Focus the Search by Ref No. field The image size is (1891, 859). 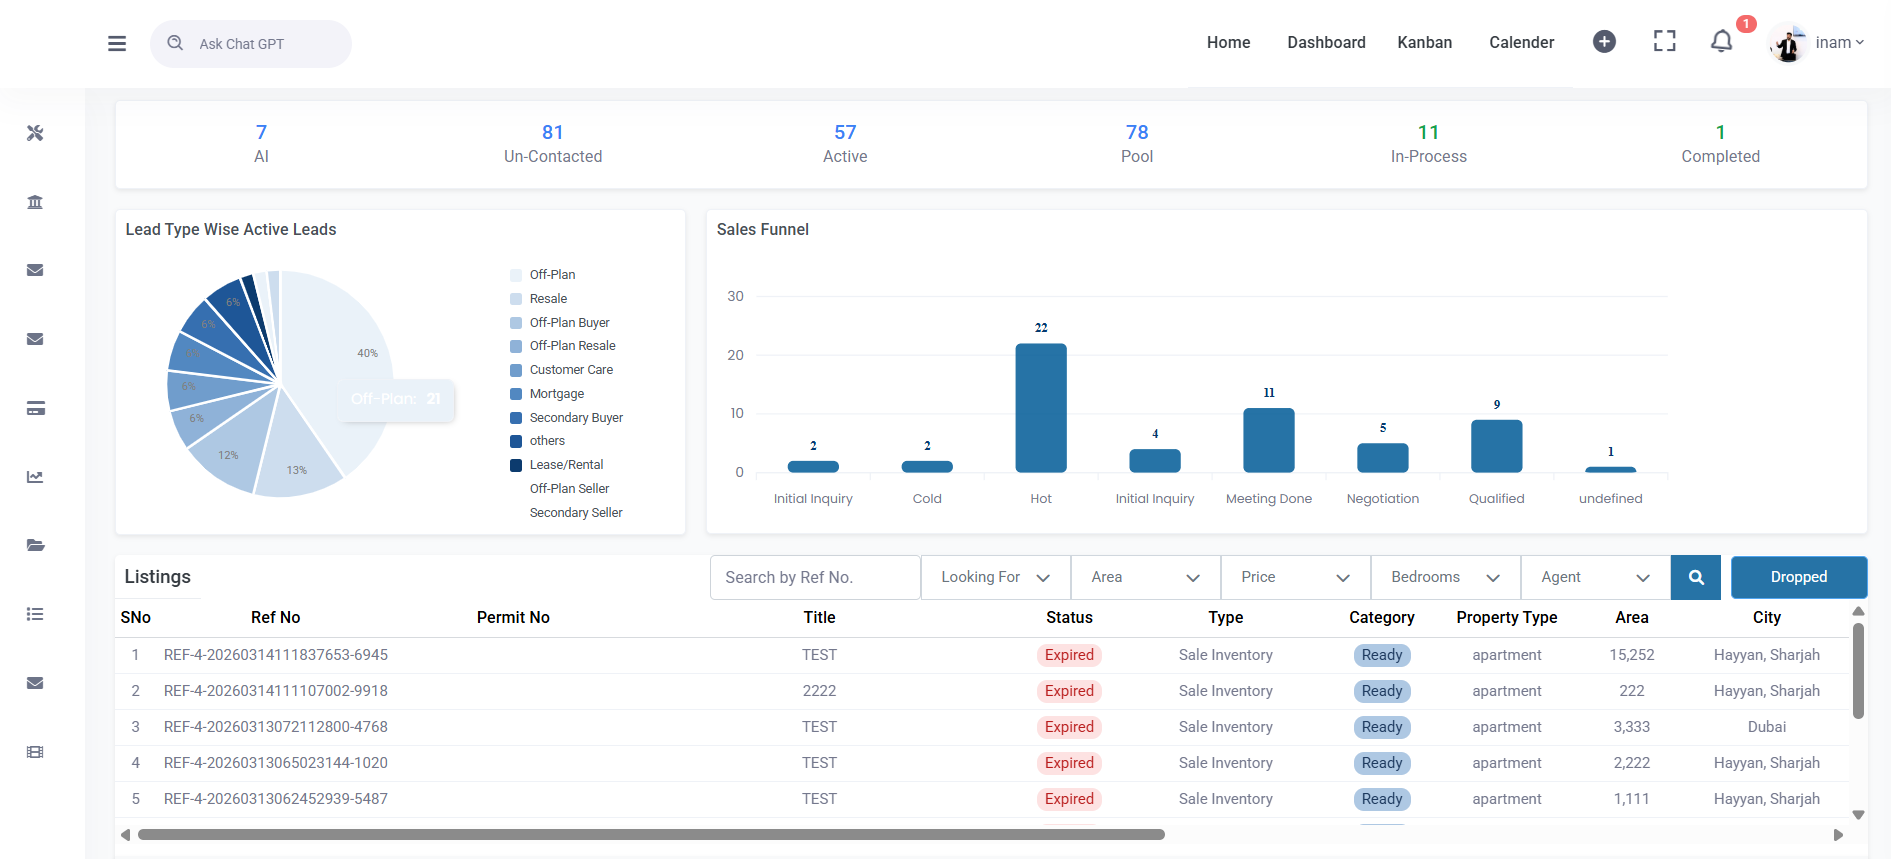point(815,577)
